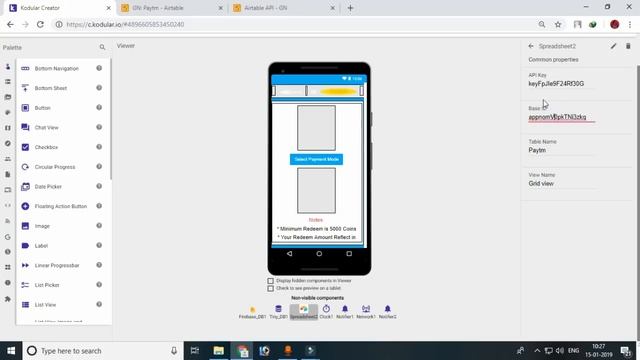
Task: Switch to the Airtable API - GN tab
Action: click(284, 8)
